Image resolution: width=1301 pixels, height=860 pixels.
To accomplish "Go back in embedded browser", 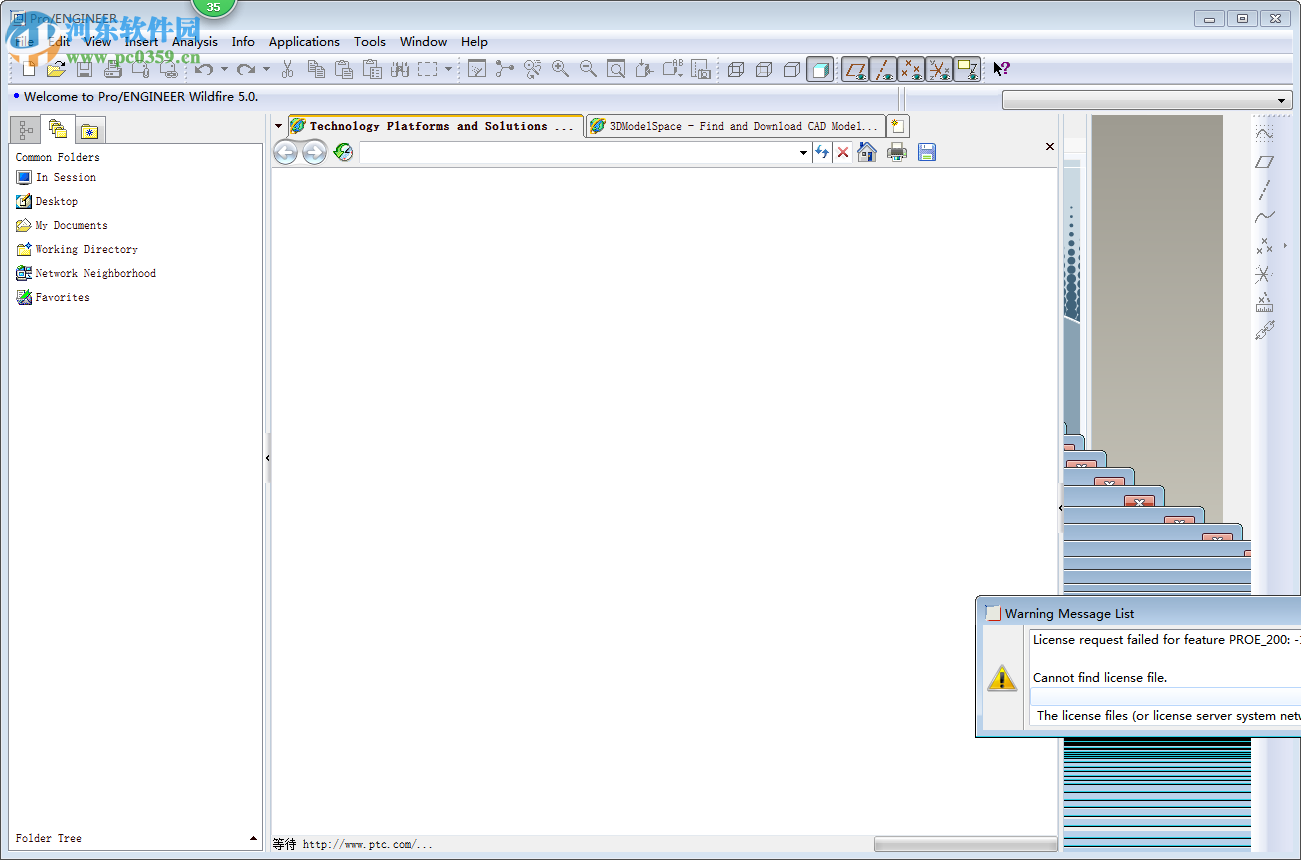I will (285, 152).
